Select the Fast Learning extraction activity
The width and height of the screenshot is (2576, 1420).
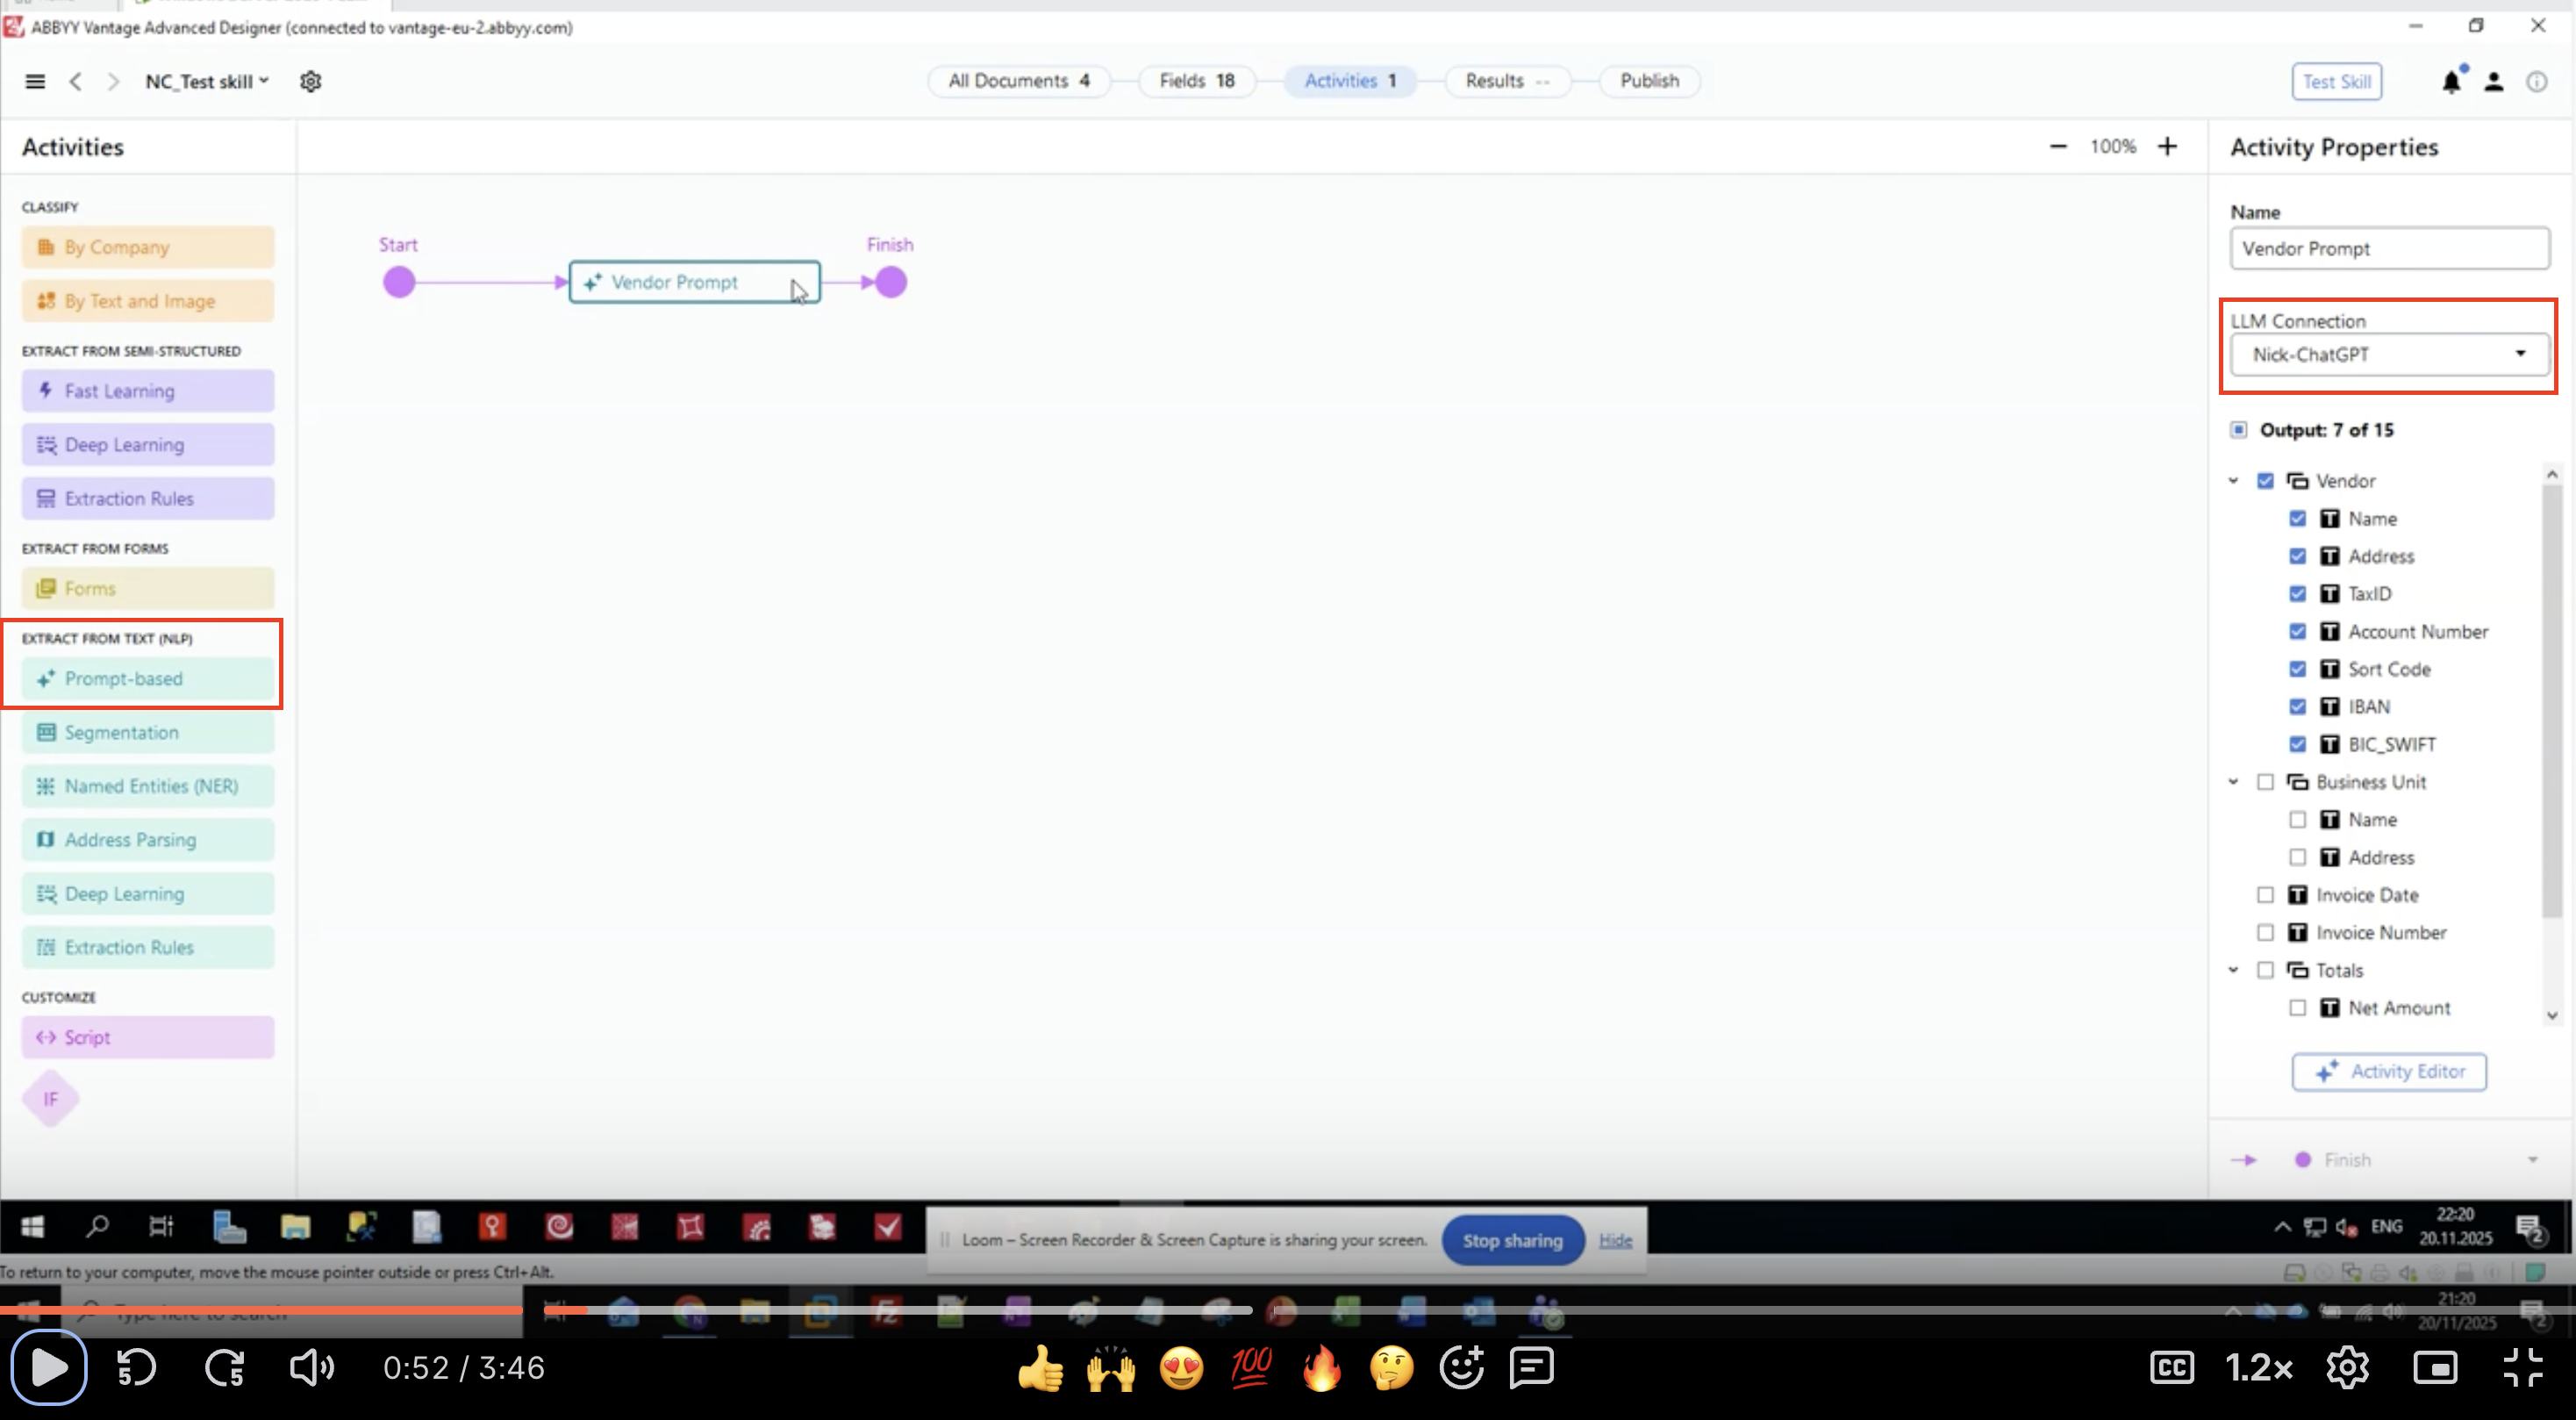point(147,391)
